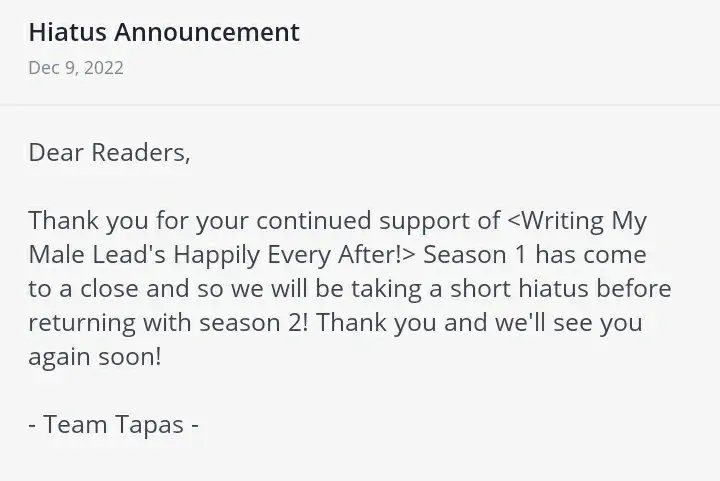This screenshot has width=720, height=481.
Task: Click the Team Tapas signature
Action: click(114, 424)
